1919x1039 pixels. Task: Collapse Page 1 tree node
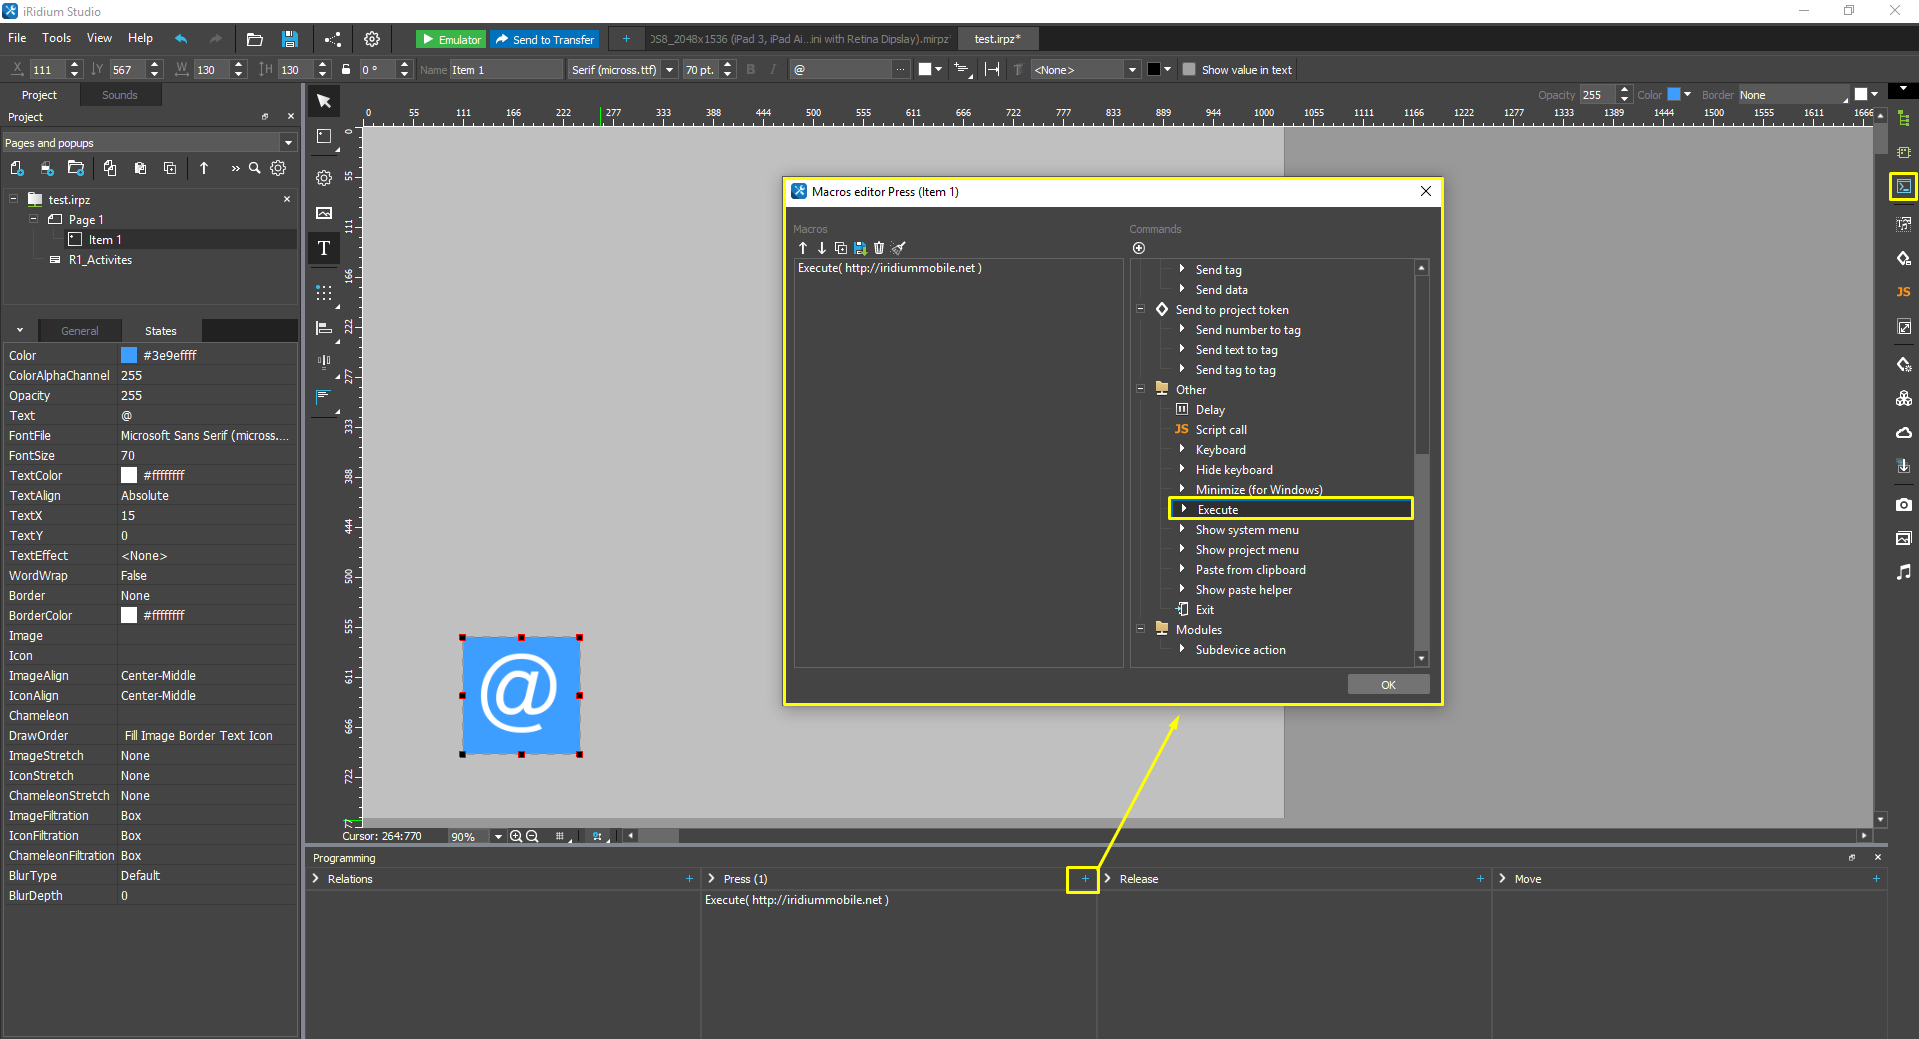pyautogui.click(x=33, y=219)
